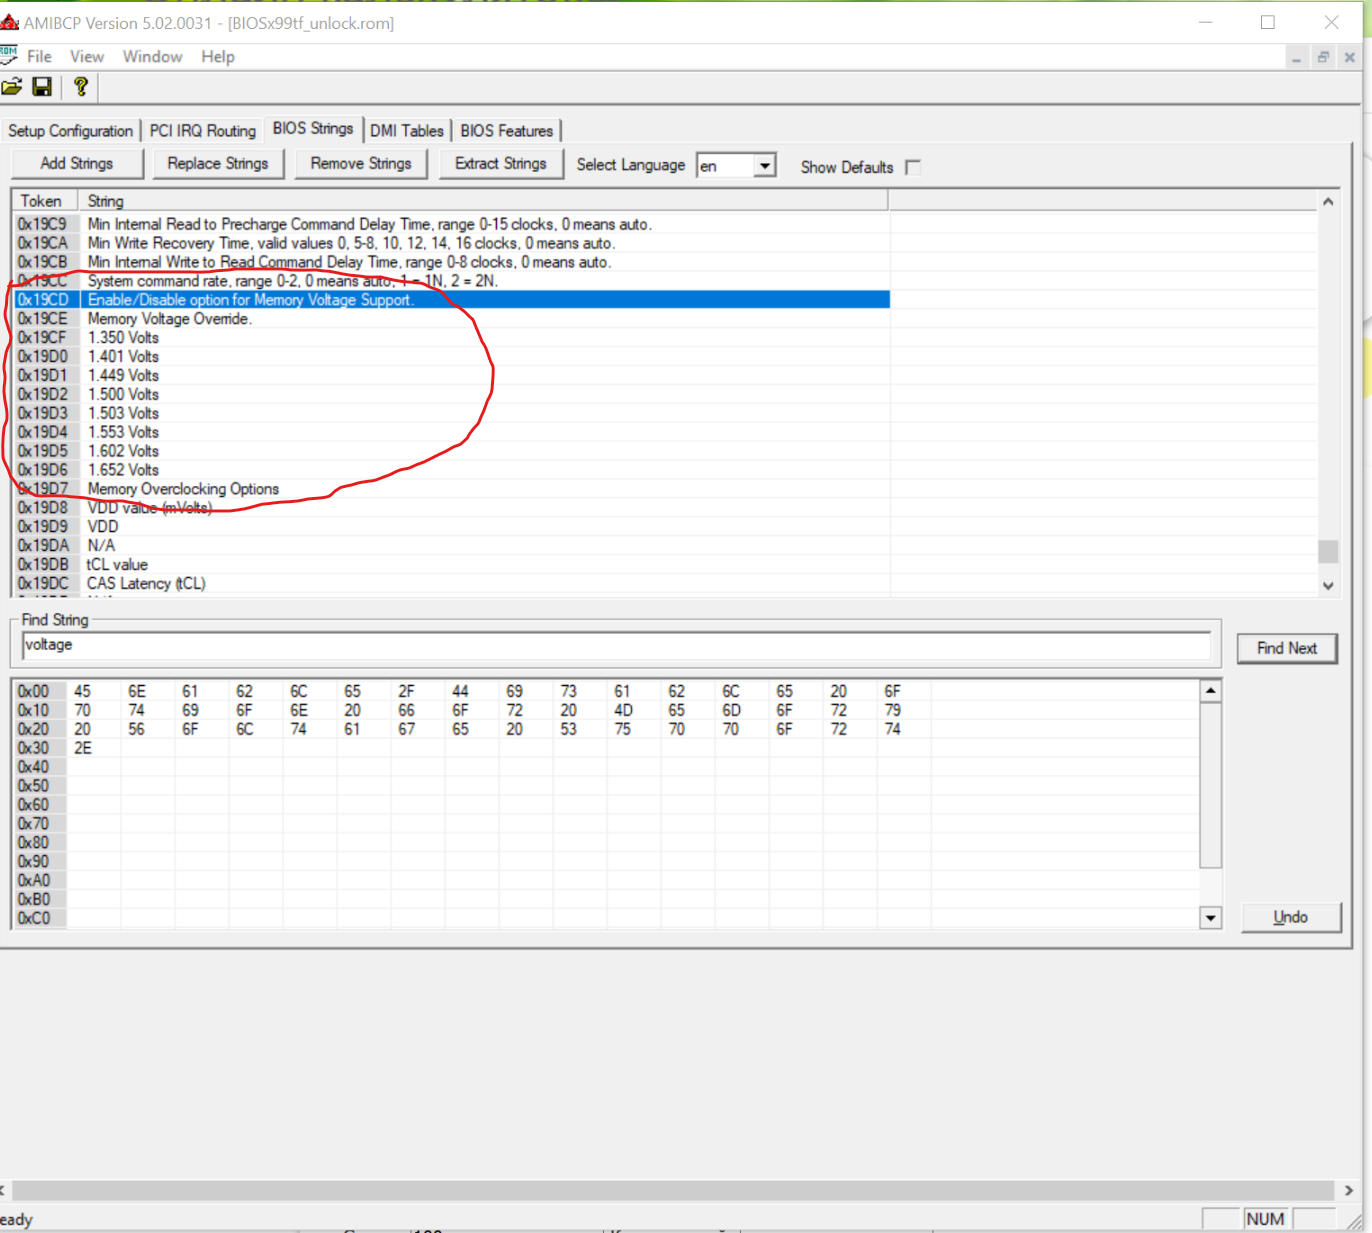Open the Help menu
This screenshot has height=1233, width=1372.
218,57
